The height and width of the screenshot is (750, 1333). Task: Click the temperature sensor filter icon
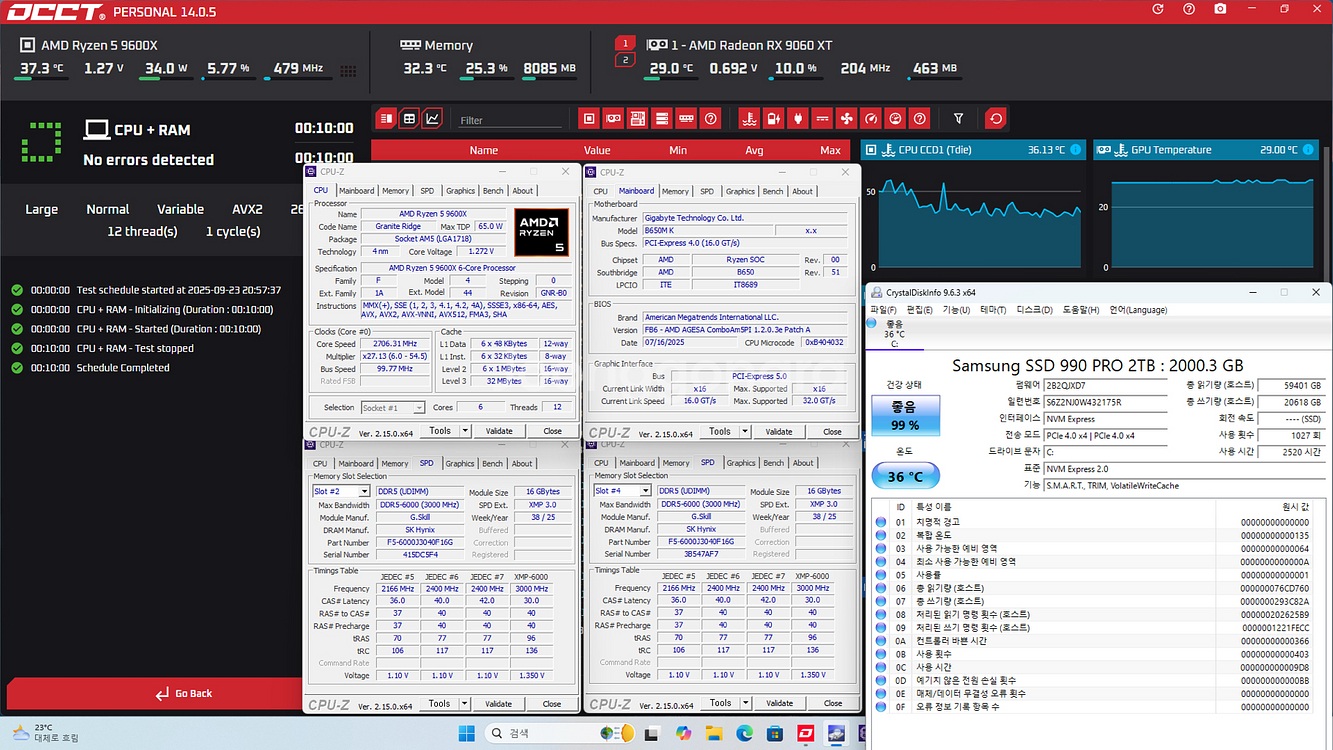[x=748, y=118]
